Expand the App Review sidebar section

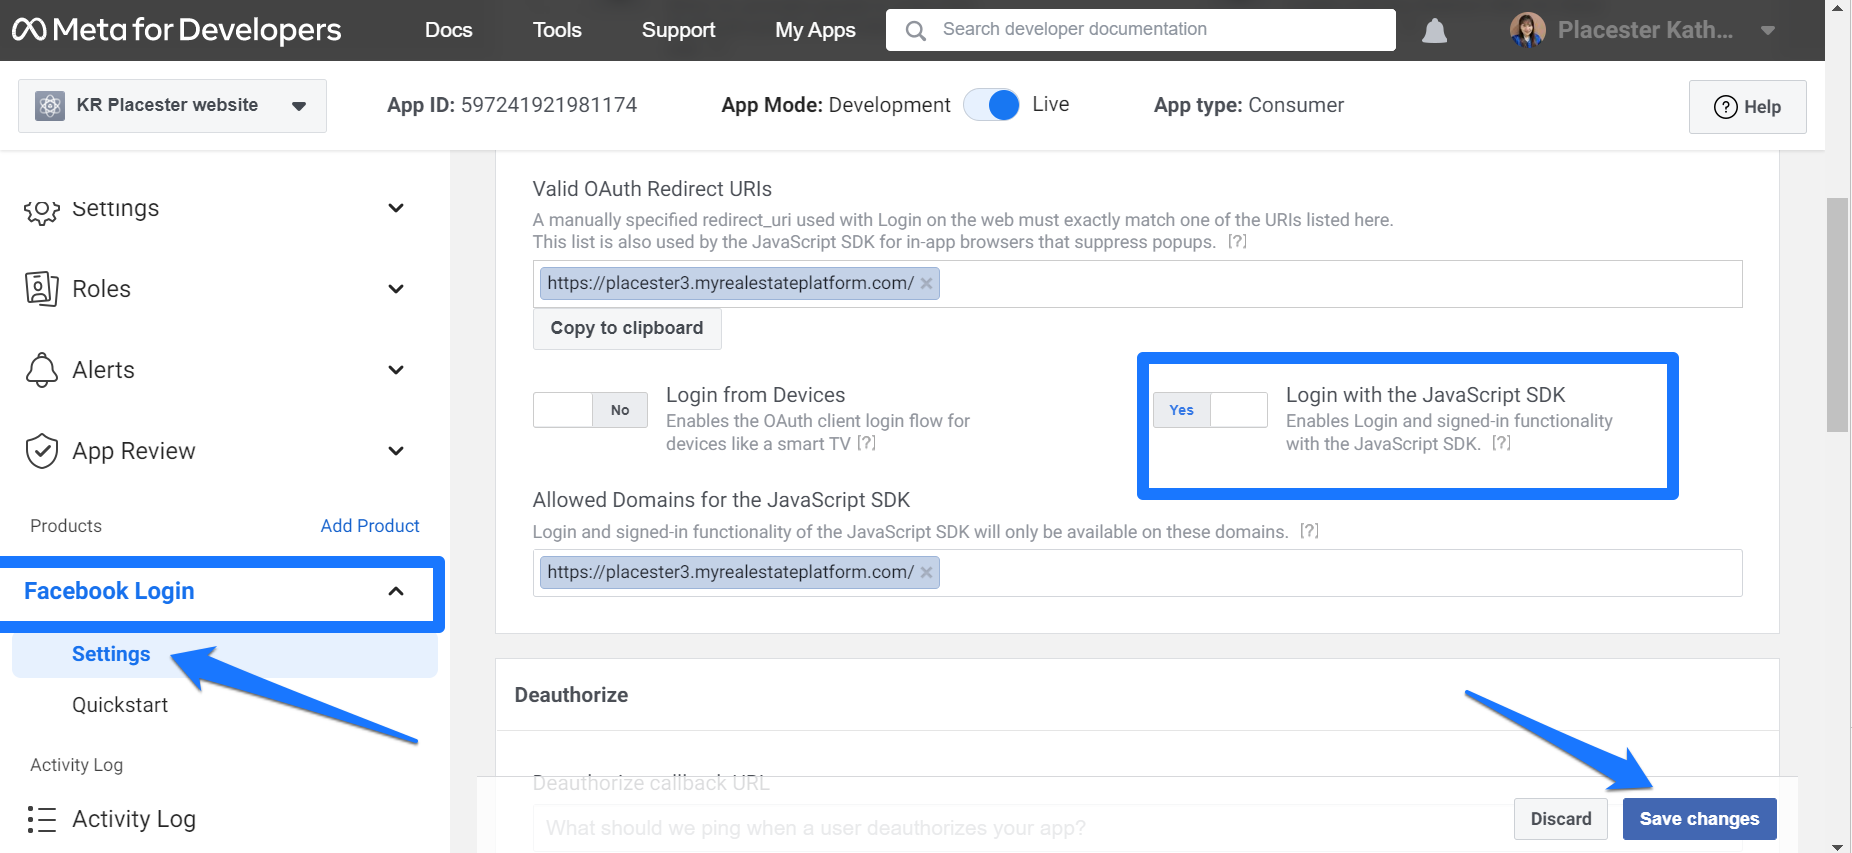click(396, 451)
